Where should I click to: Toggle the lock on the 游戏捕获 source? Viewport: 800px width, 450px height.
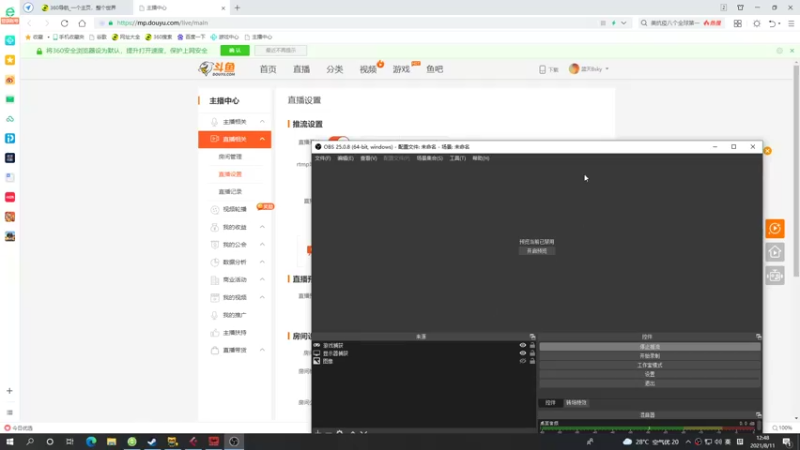[532, 345]
